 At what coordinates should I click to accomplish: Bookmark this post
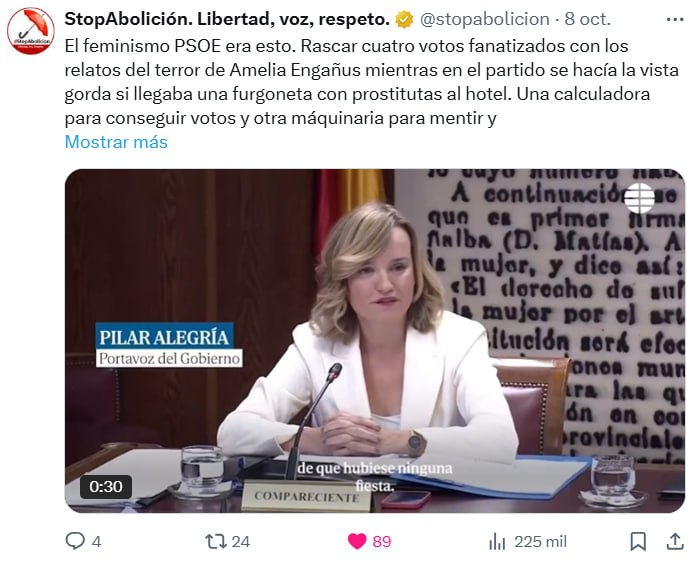coord(638,541)
